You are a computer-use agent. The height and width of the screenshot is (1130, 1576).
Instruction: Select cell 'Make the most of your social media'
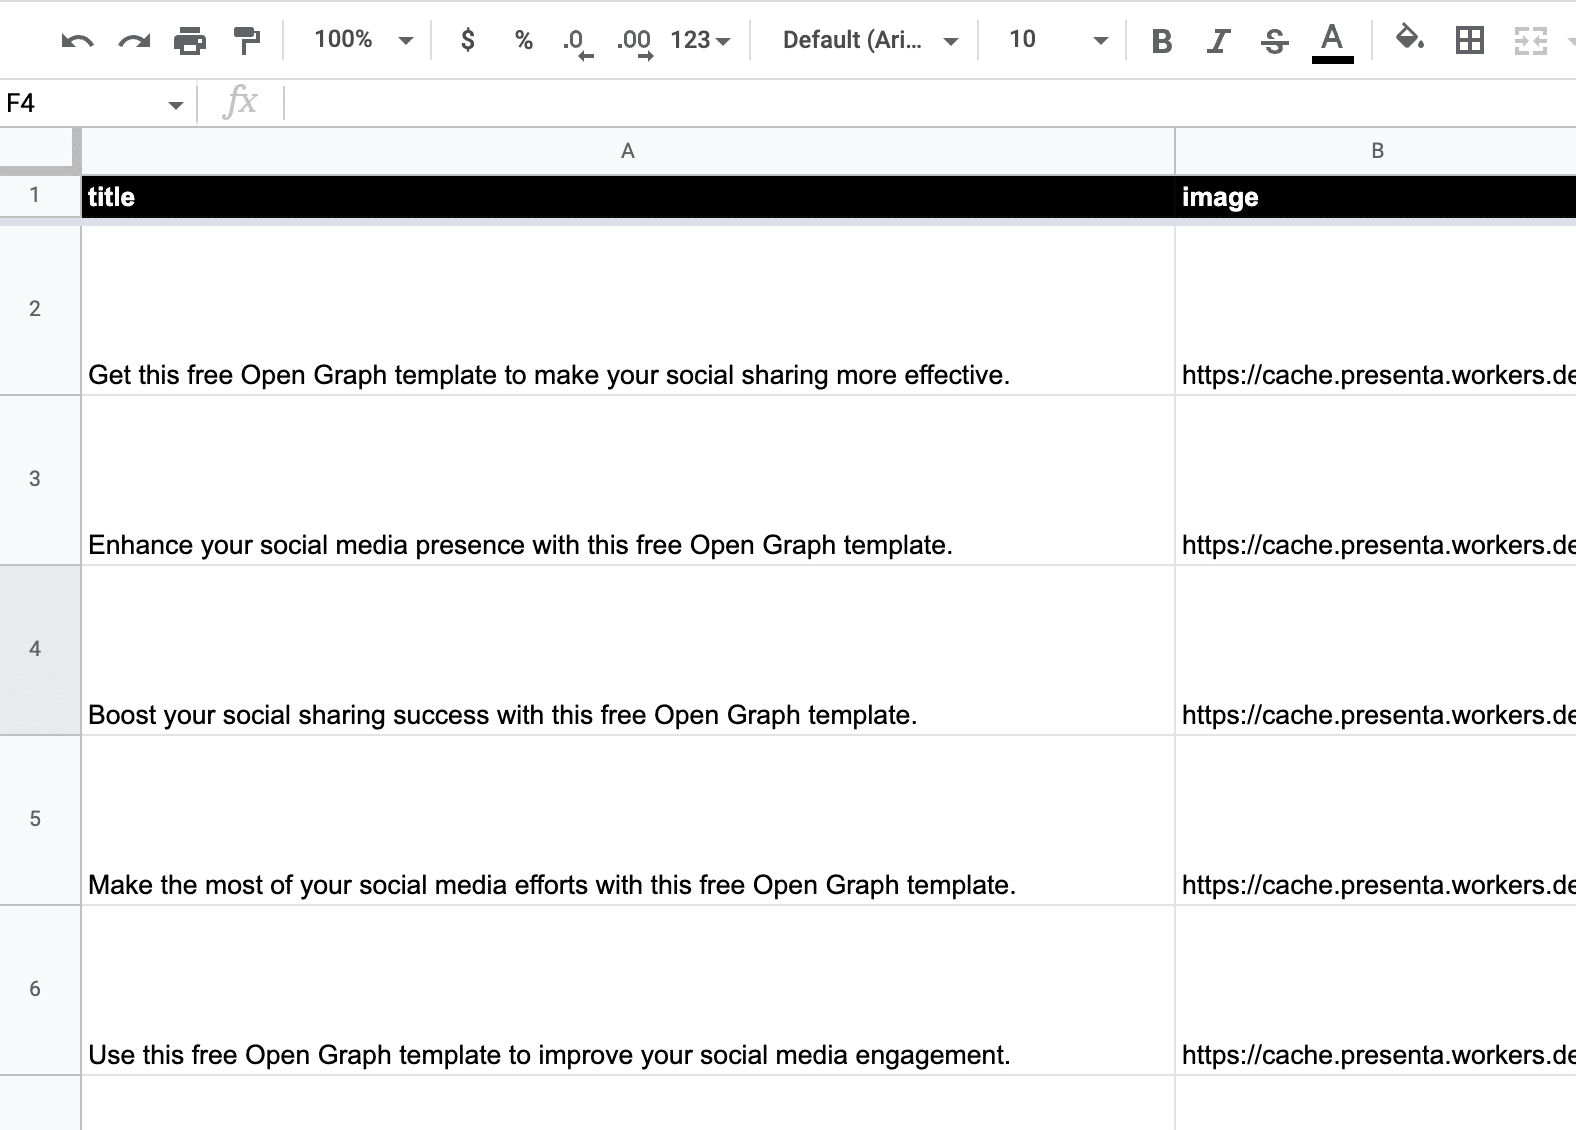[x=628, y=820]
